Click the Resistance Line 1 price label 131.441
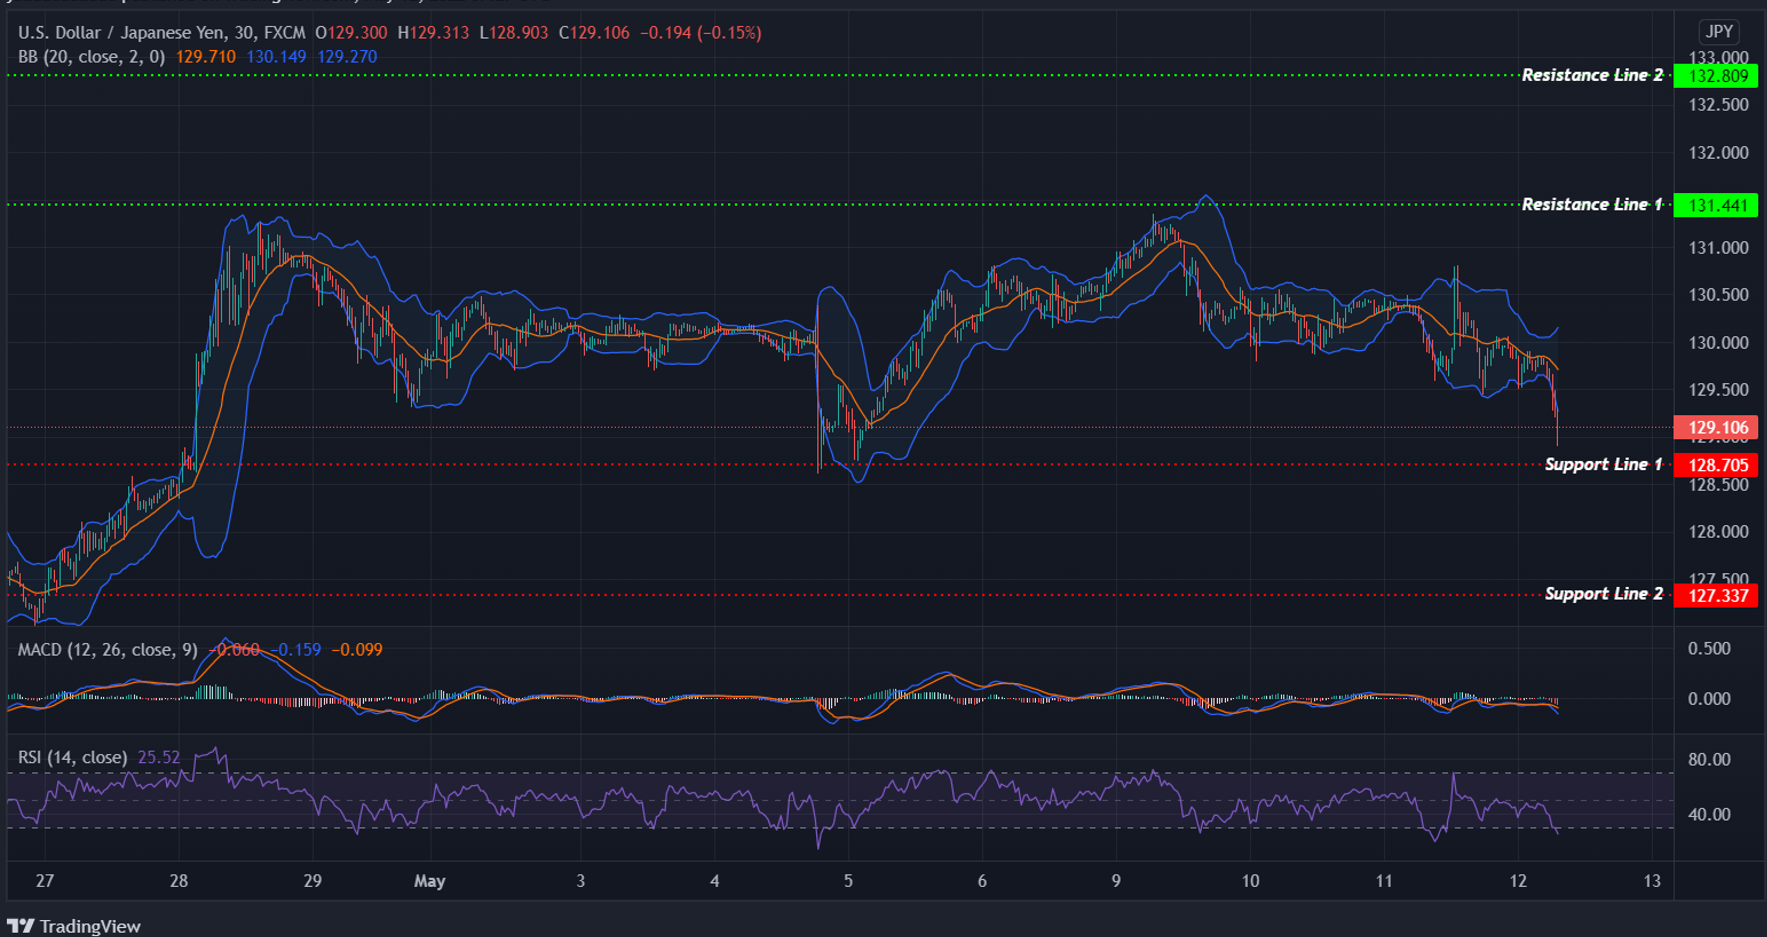 click(x=1714, y=205)
